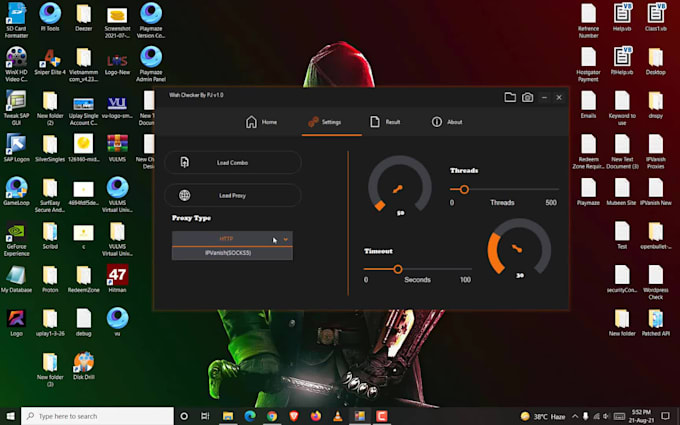The height and width of the screenshot is (425, 680).
Task: Launch Microsoft Edge from the taskbar
Action: [x=250, y=416]
